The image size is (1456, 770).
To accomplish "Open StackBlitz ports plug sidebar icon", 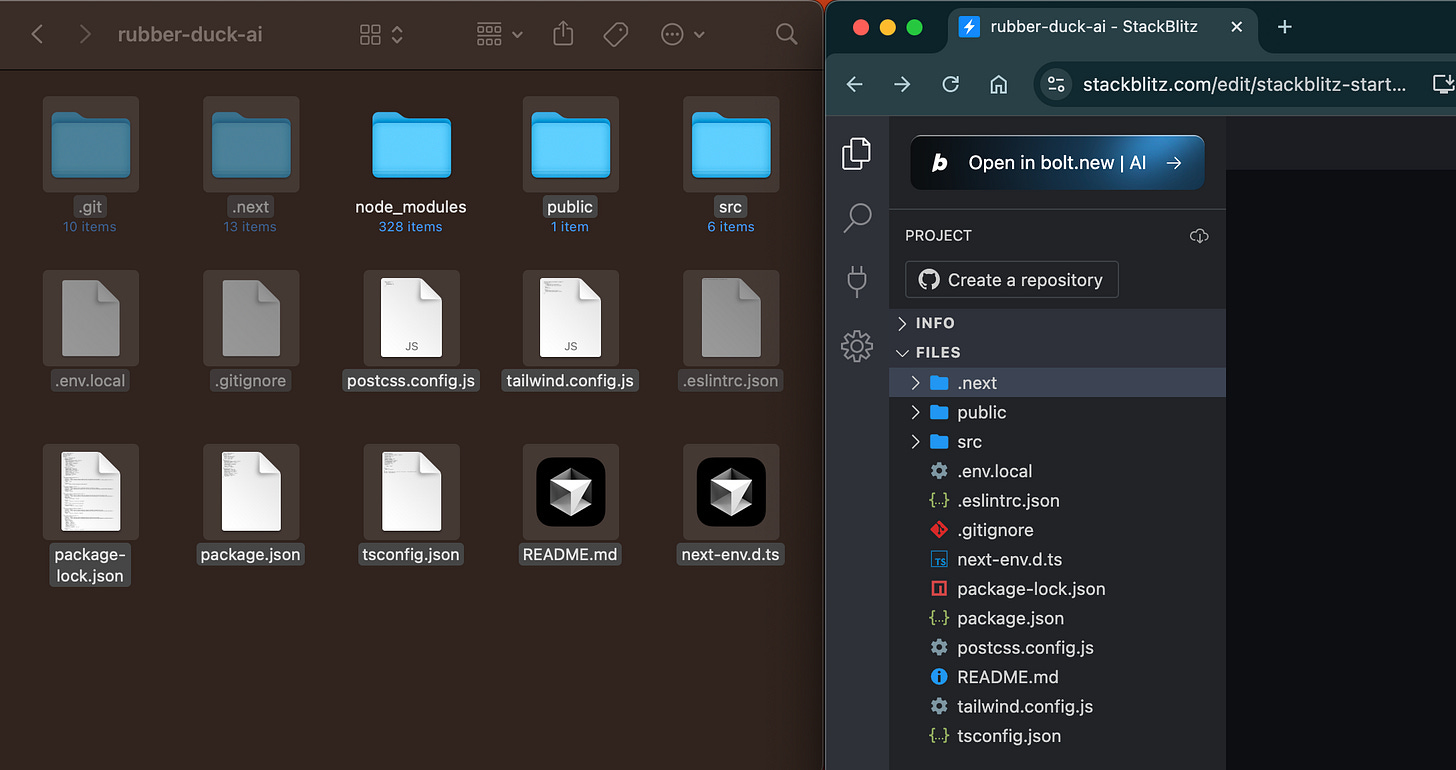I will (857, 281).
